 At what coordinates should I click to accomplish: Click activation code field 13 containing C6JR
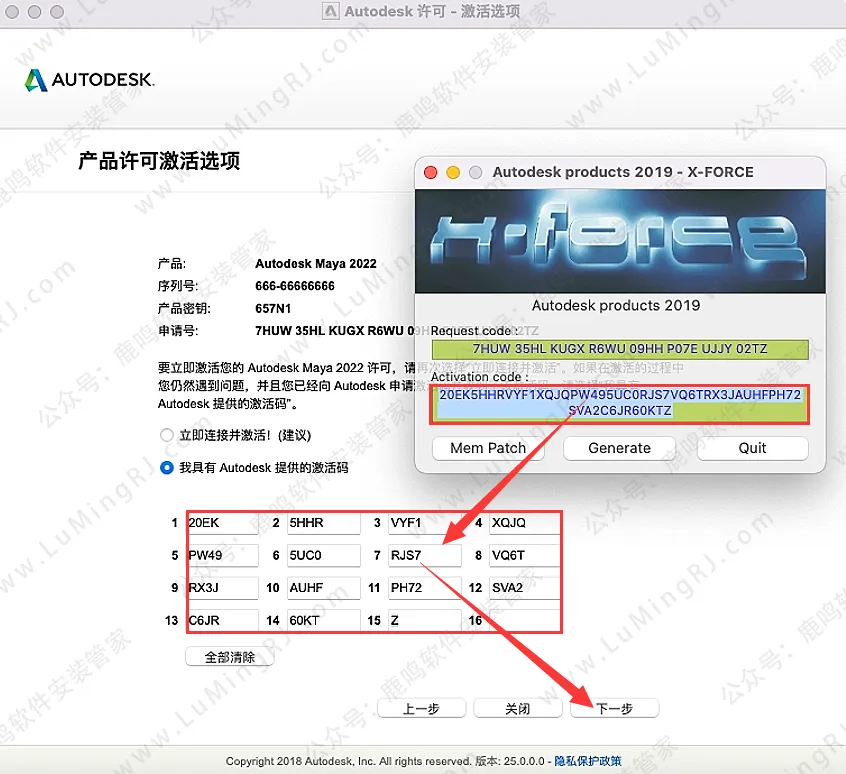point(222,620)
